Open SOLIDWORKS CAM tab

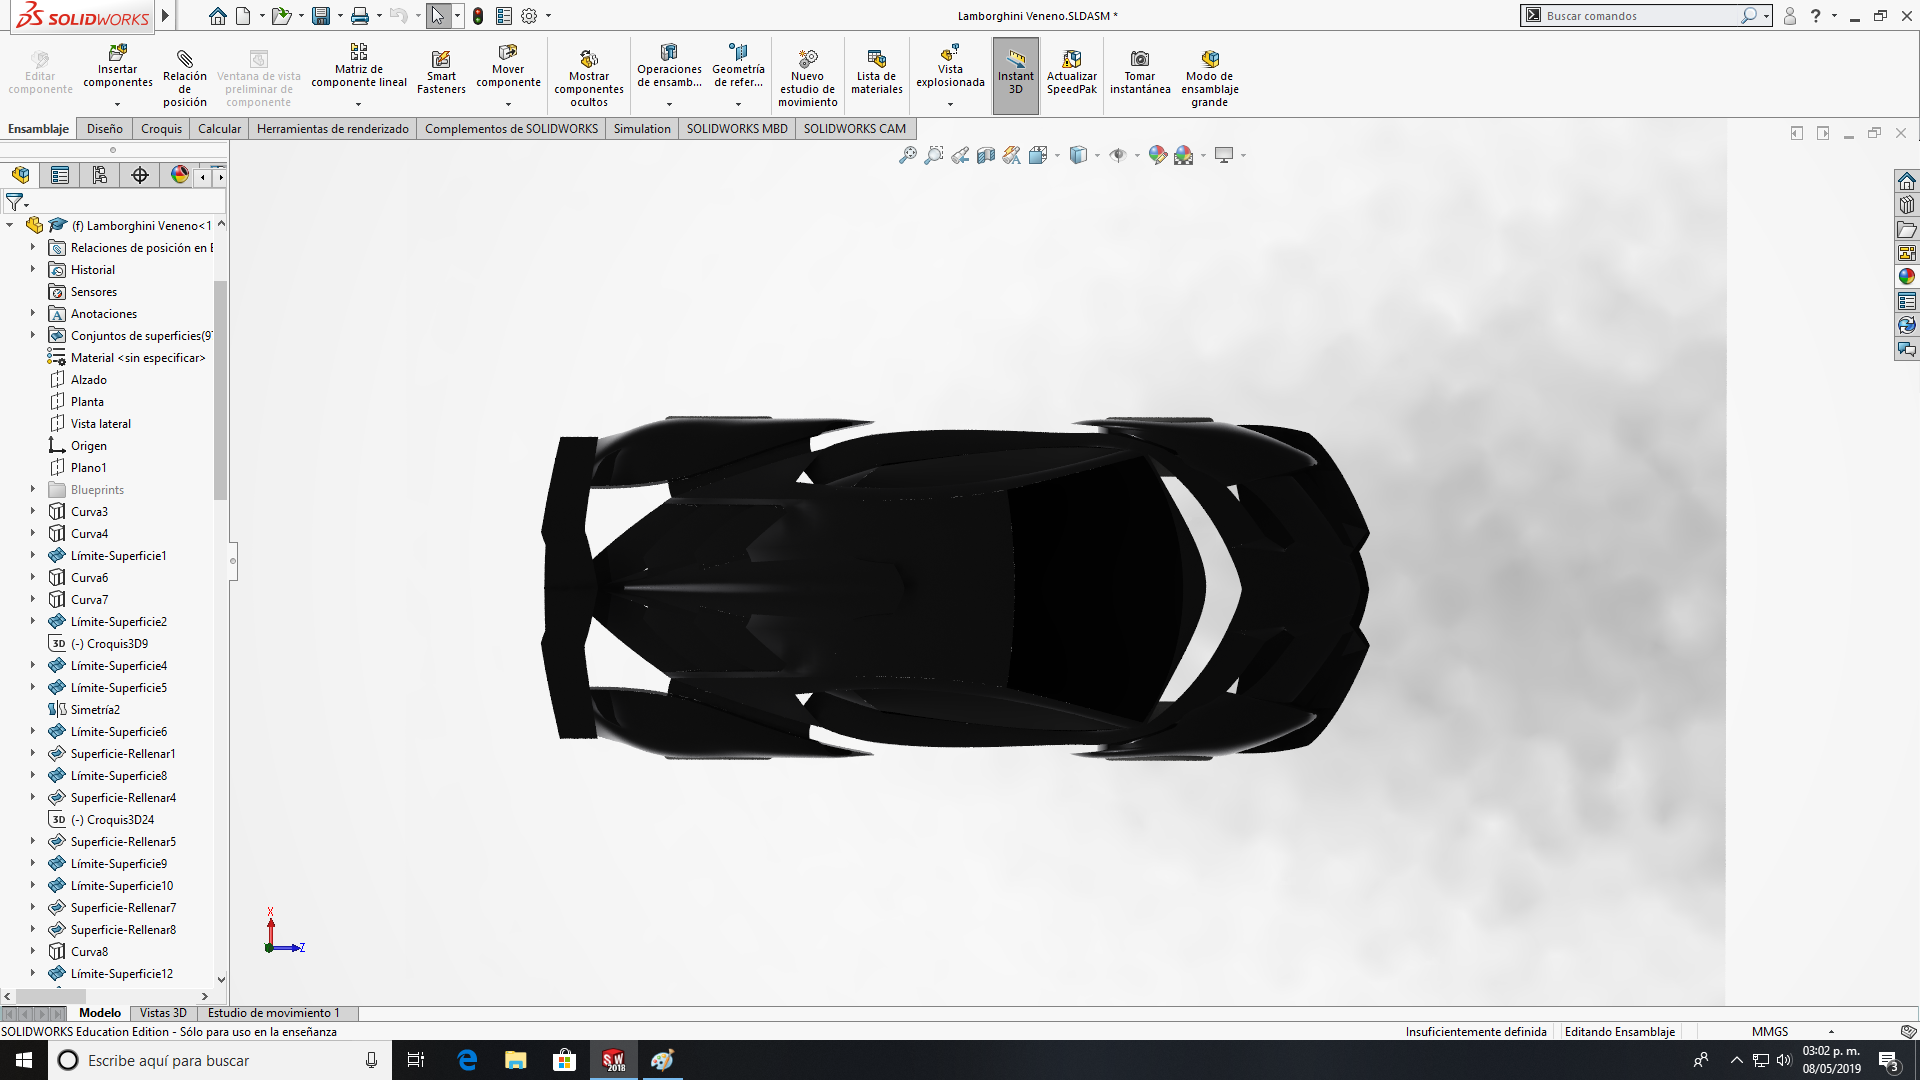click(855, 129)
